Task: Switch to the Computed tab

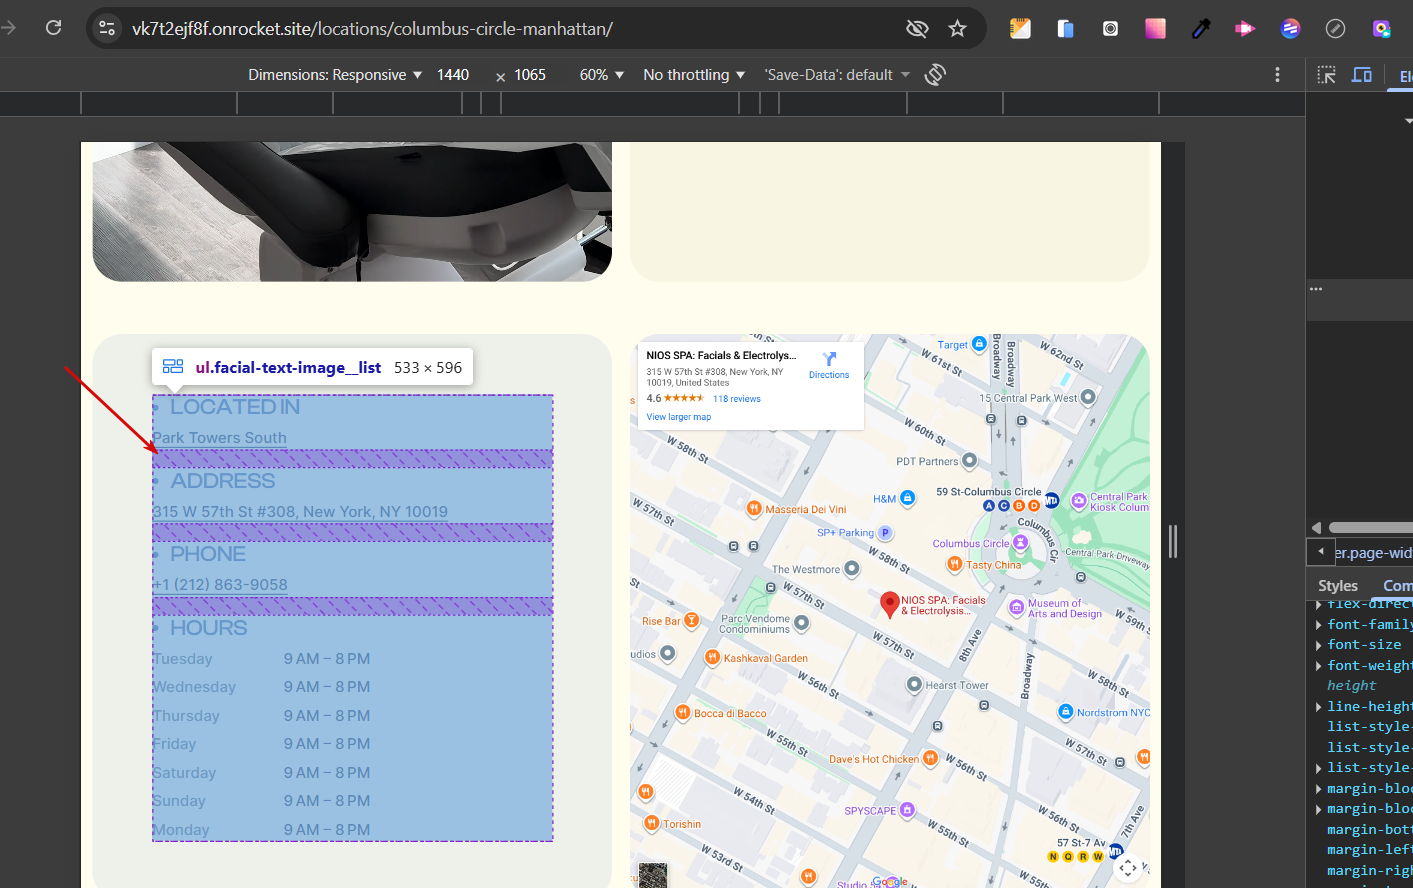Action: [x=1397, y=586]
